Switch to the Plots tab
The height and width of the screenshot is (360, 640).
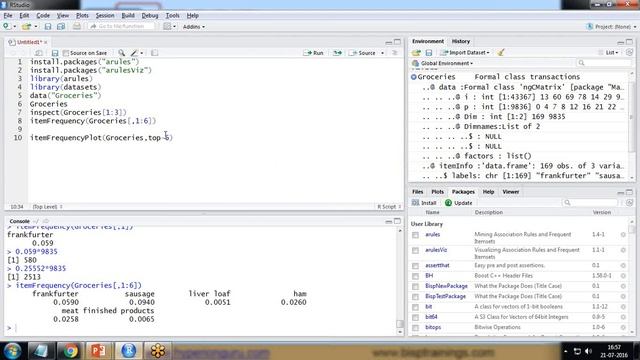click(x=438, y=192)
